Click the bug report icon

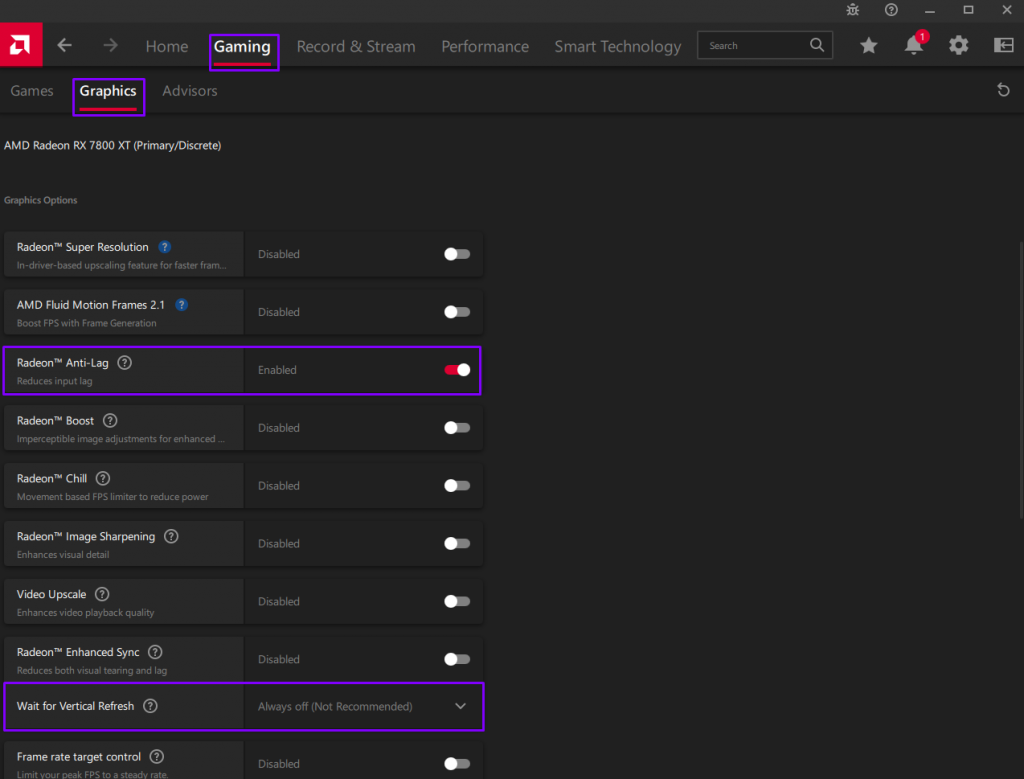(852, 10)
